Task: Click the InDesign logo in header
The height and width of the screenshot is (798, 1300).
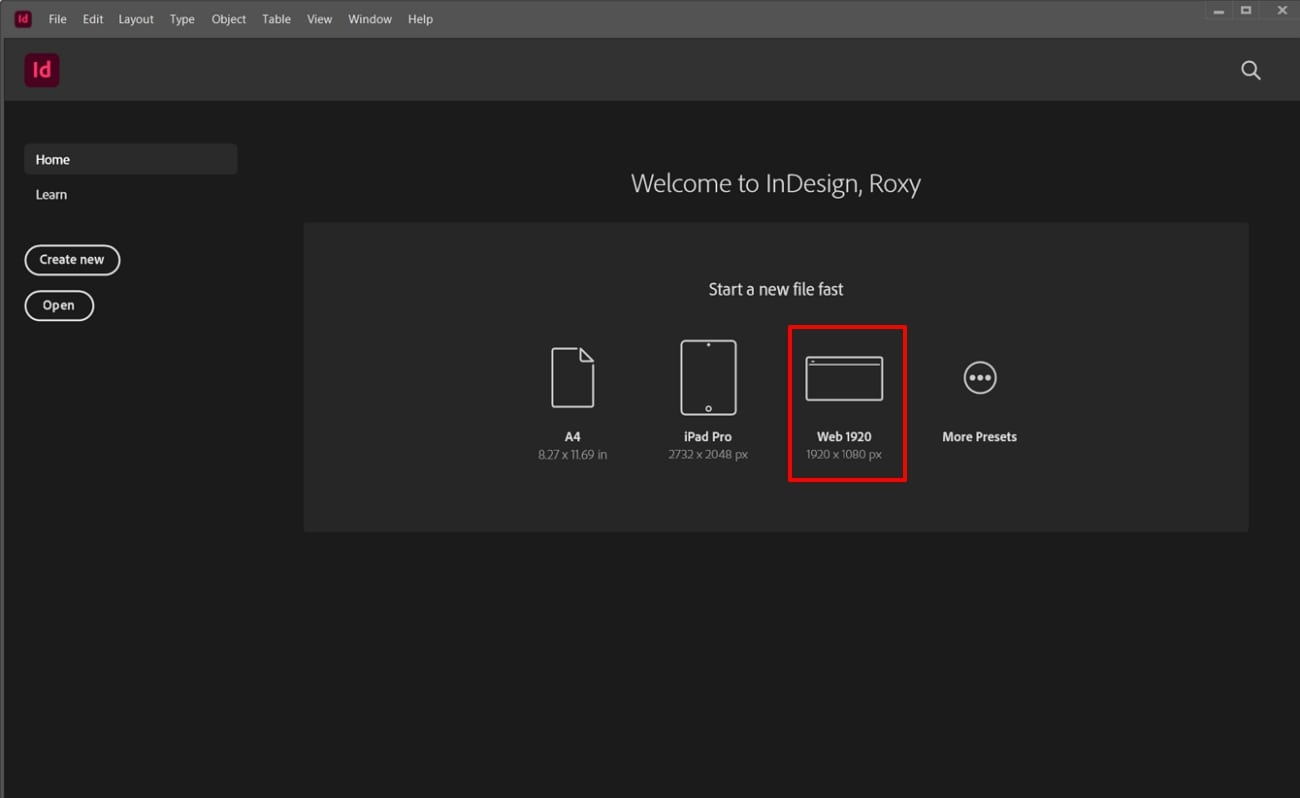Action: pyautogui.click(x=42, y=70)
